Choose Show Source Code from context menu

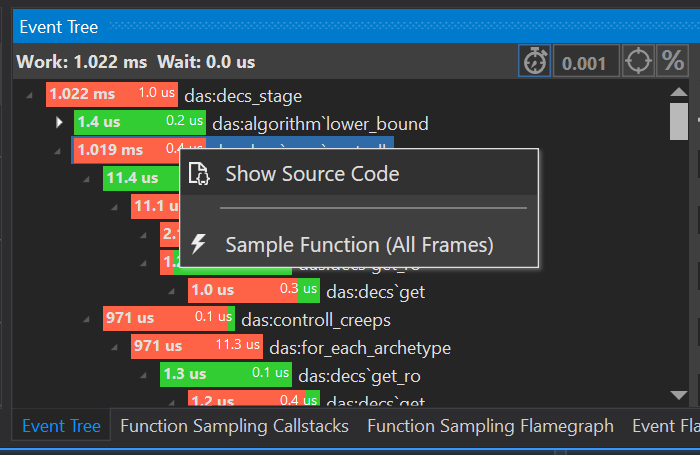(359, 174)
